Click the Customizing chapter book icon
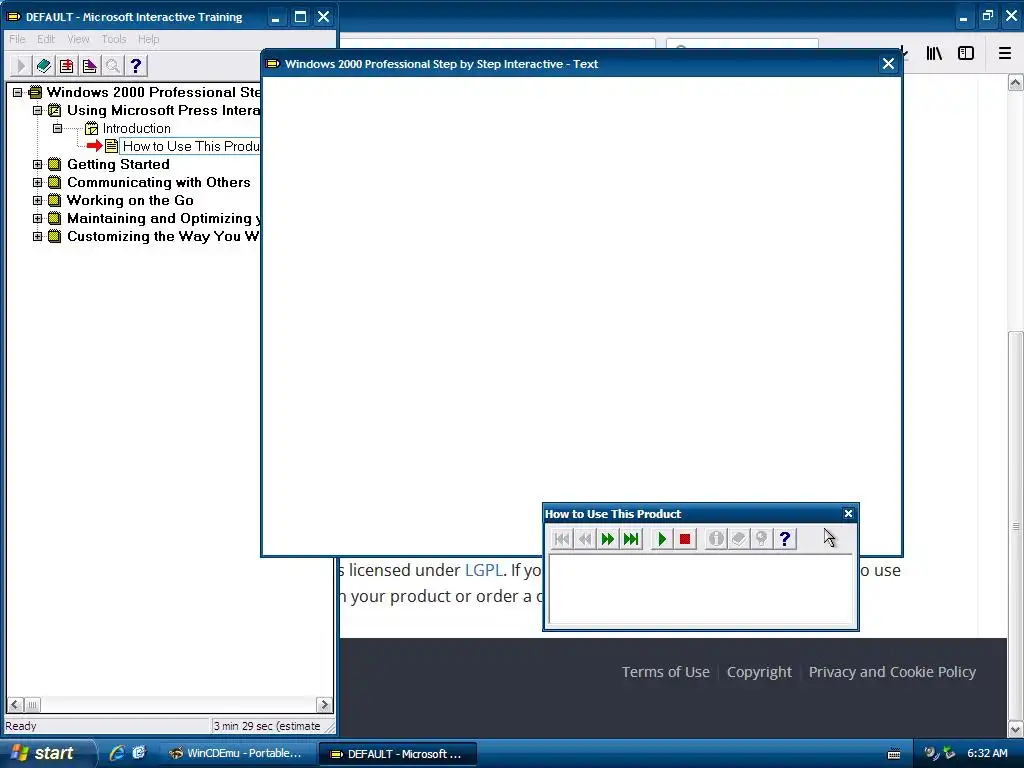1024x768 pixels. pos(55,236)
